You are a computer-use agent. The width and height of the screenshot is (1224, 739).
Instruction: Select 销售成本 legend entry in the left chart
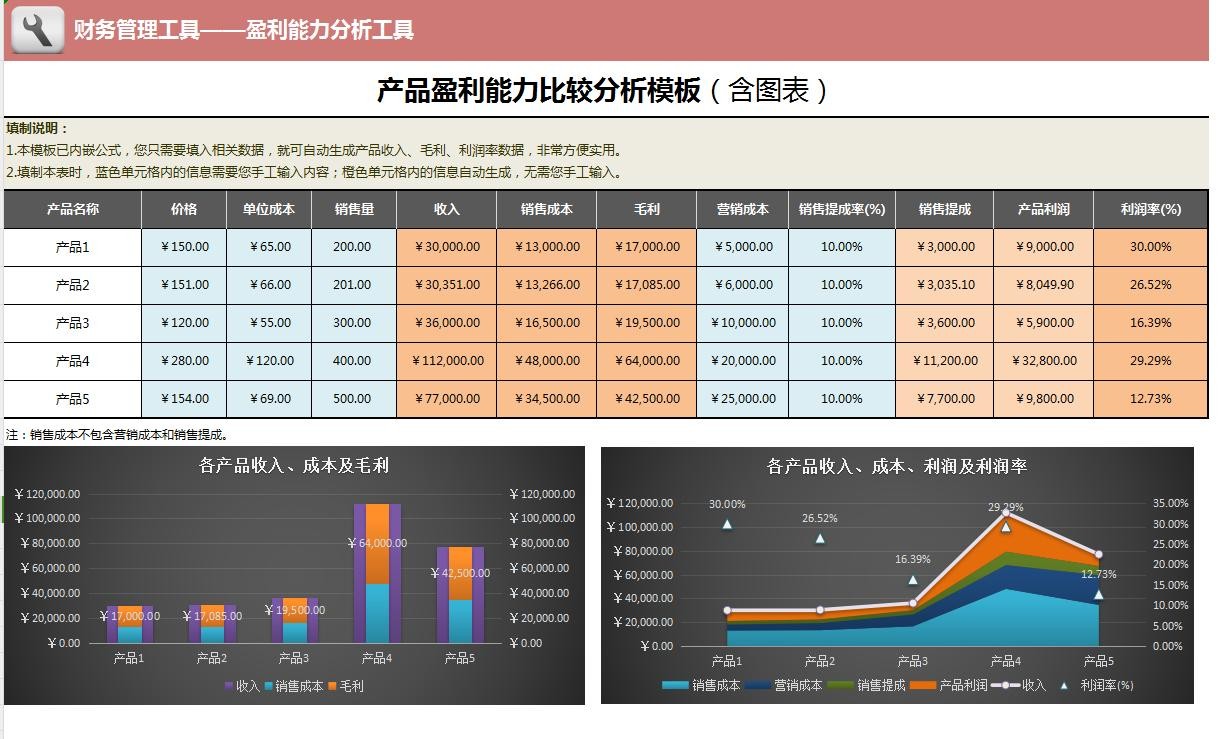click(293, 686)
